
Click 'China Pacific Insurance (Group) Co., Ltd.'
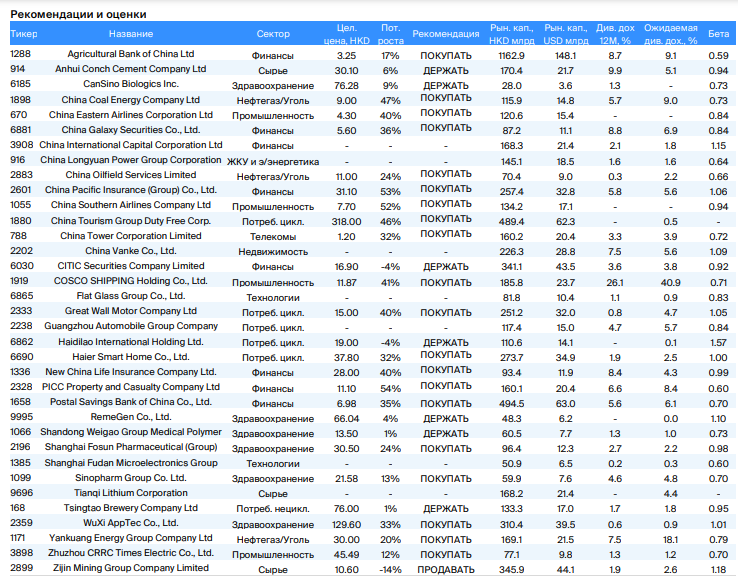pyautogui.click(x=131, y=191)
